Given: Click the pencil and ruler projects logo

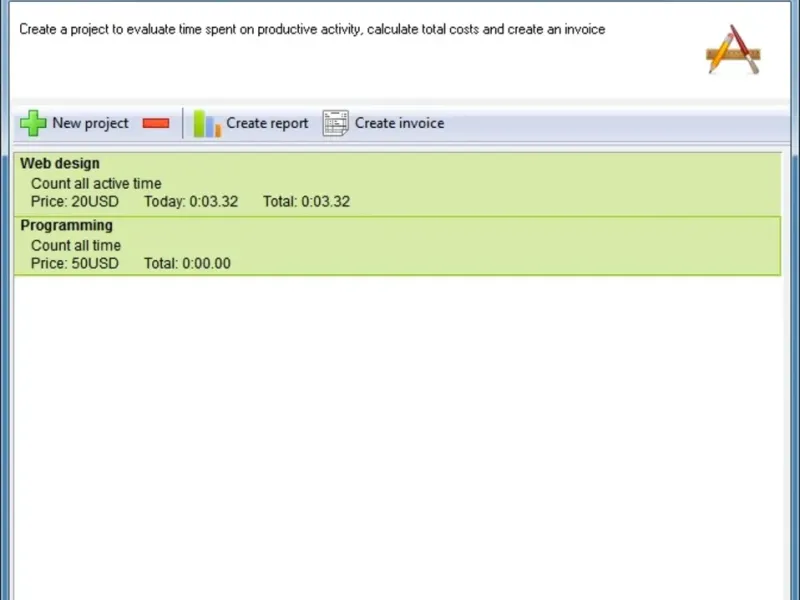Looking at the screenshot, I should (734, 49).
